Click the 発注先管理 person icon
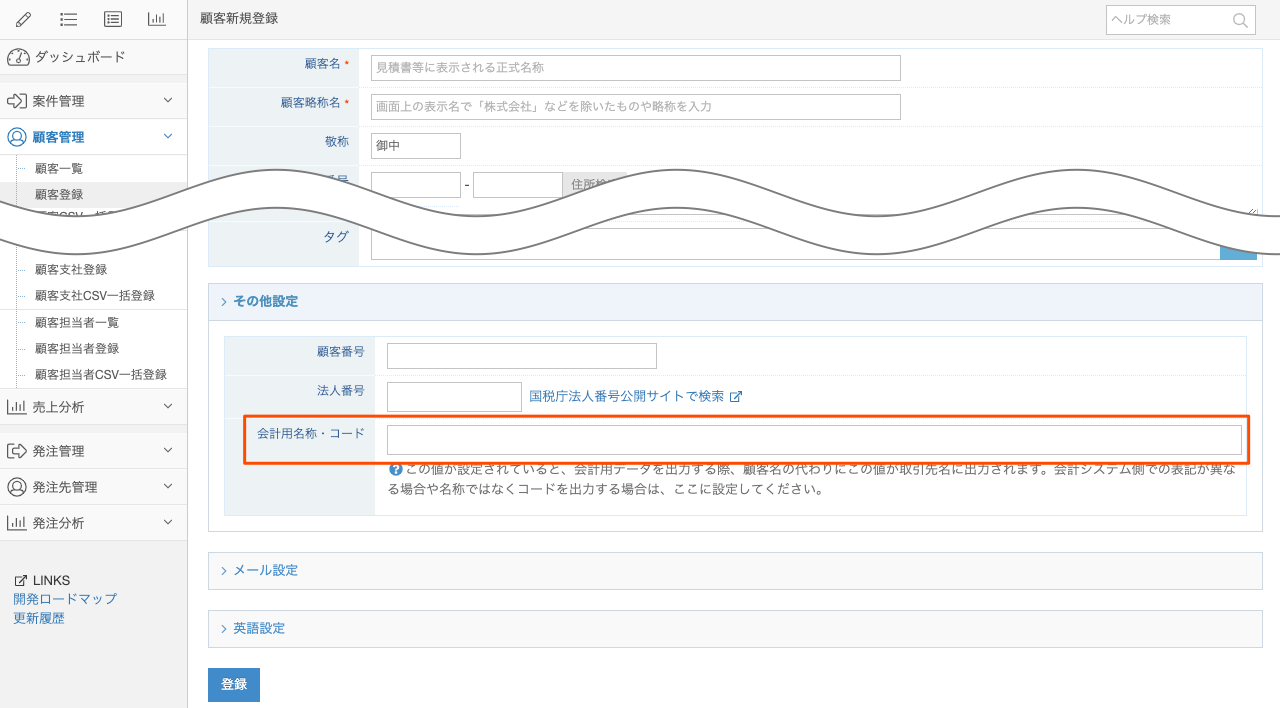 coord(17,487)
